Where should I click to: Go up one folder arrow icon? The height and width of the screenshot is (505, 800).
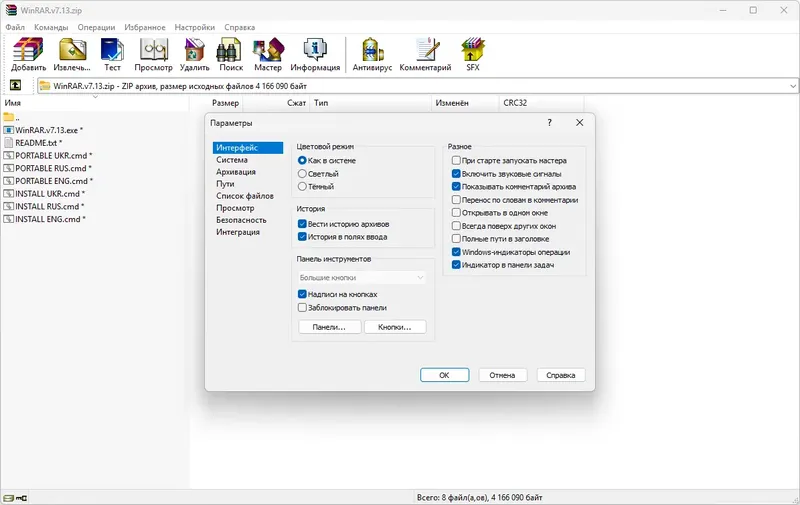coord(15,85)
